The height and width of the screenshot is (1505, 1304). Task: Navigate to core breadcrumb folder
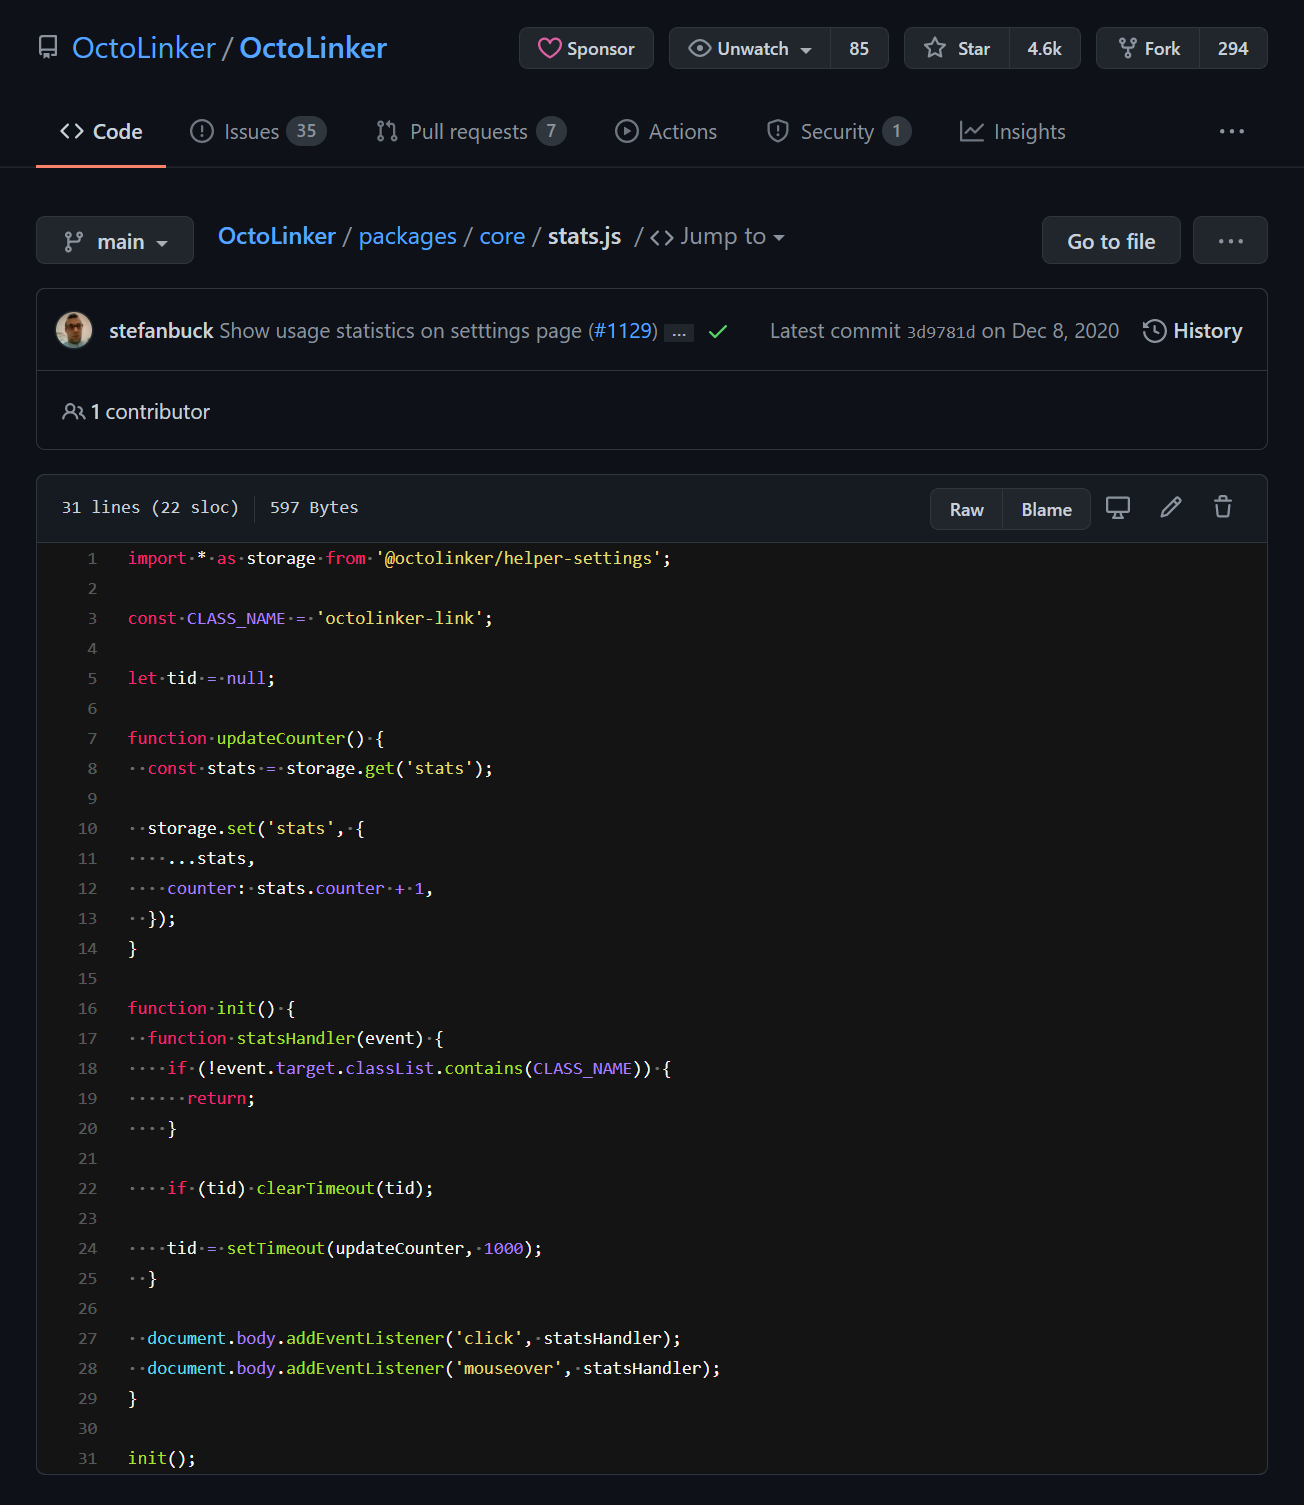502,237
